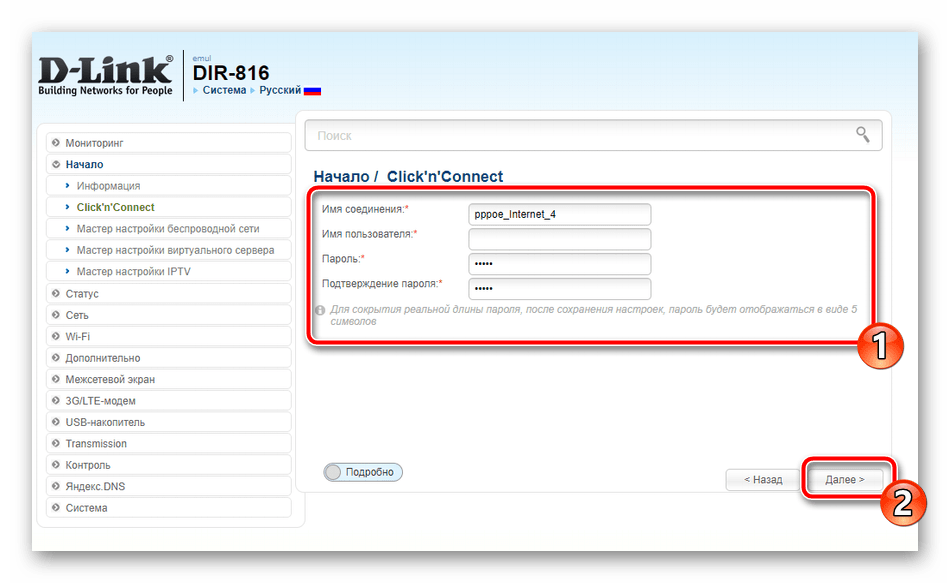Open the Яндекс.DNS menu item
Image resolution: width=950 pixels, height=583 pixels.
(168, 487)
